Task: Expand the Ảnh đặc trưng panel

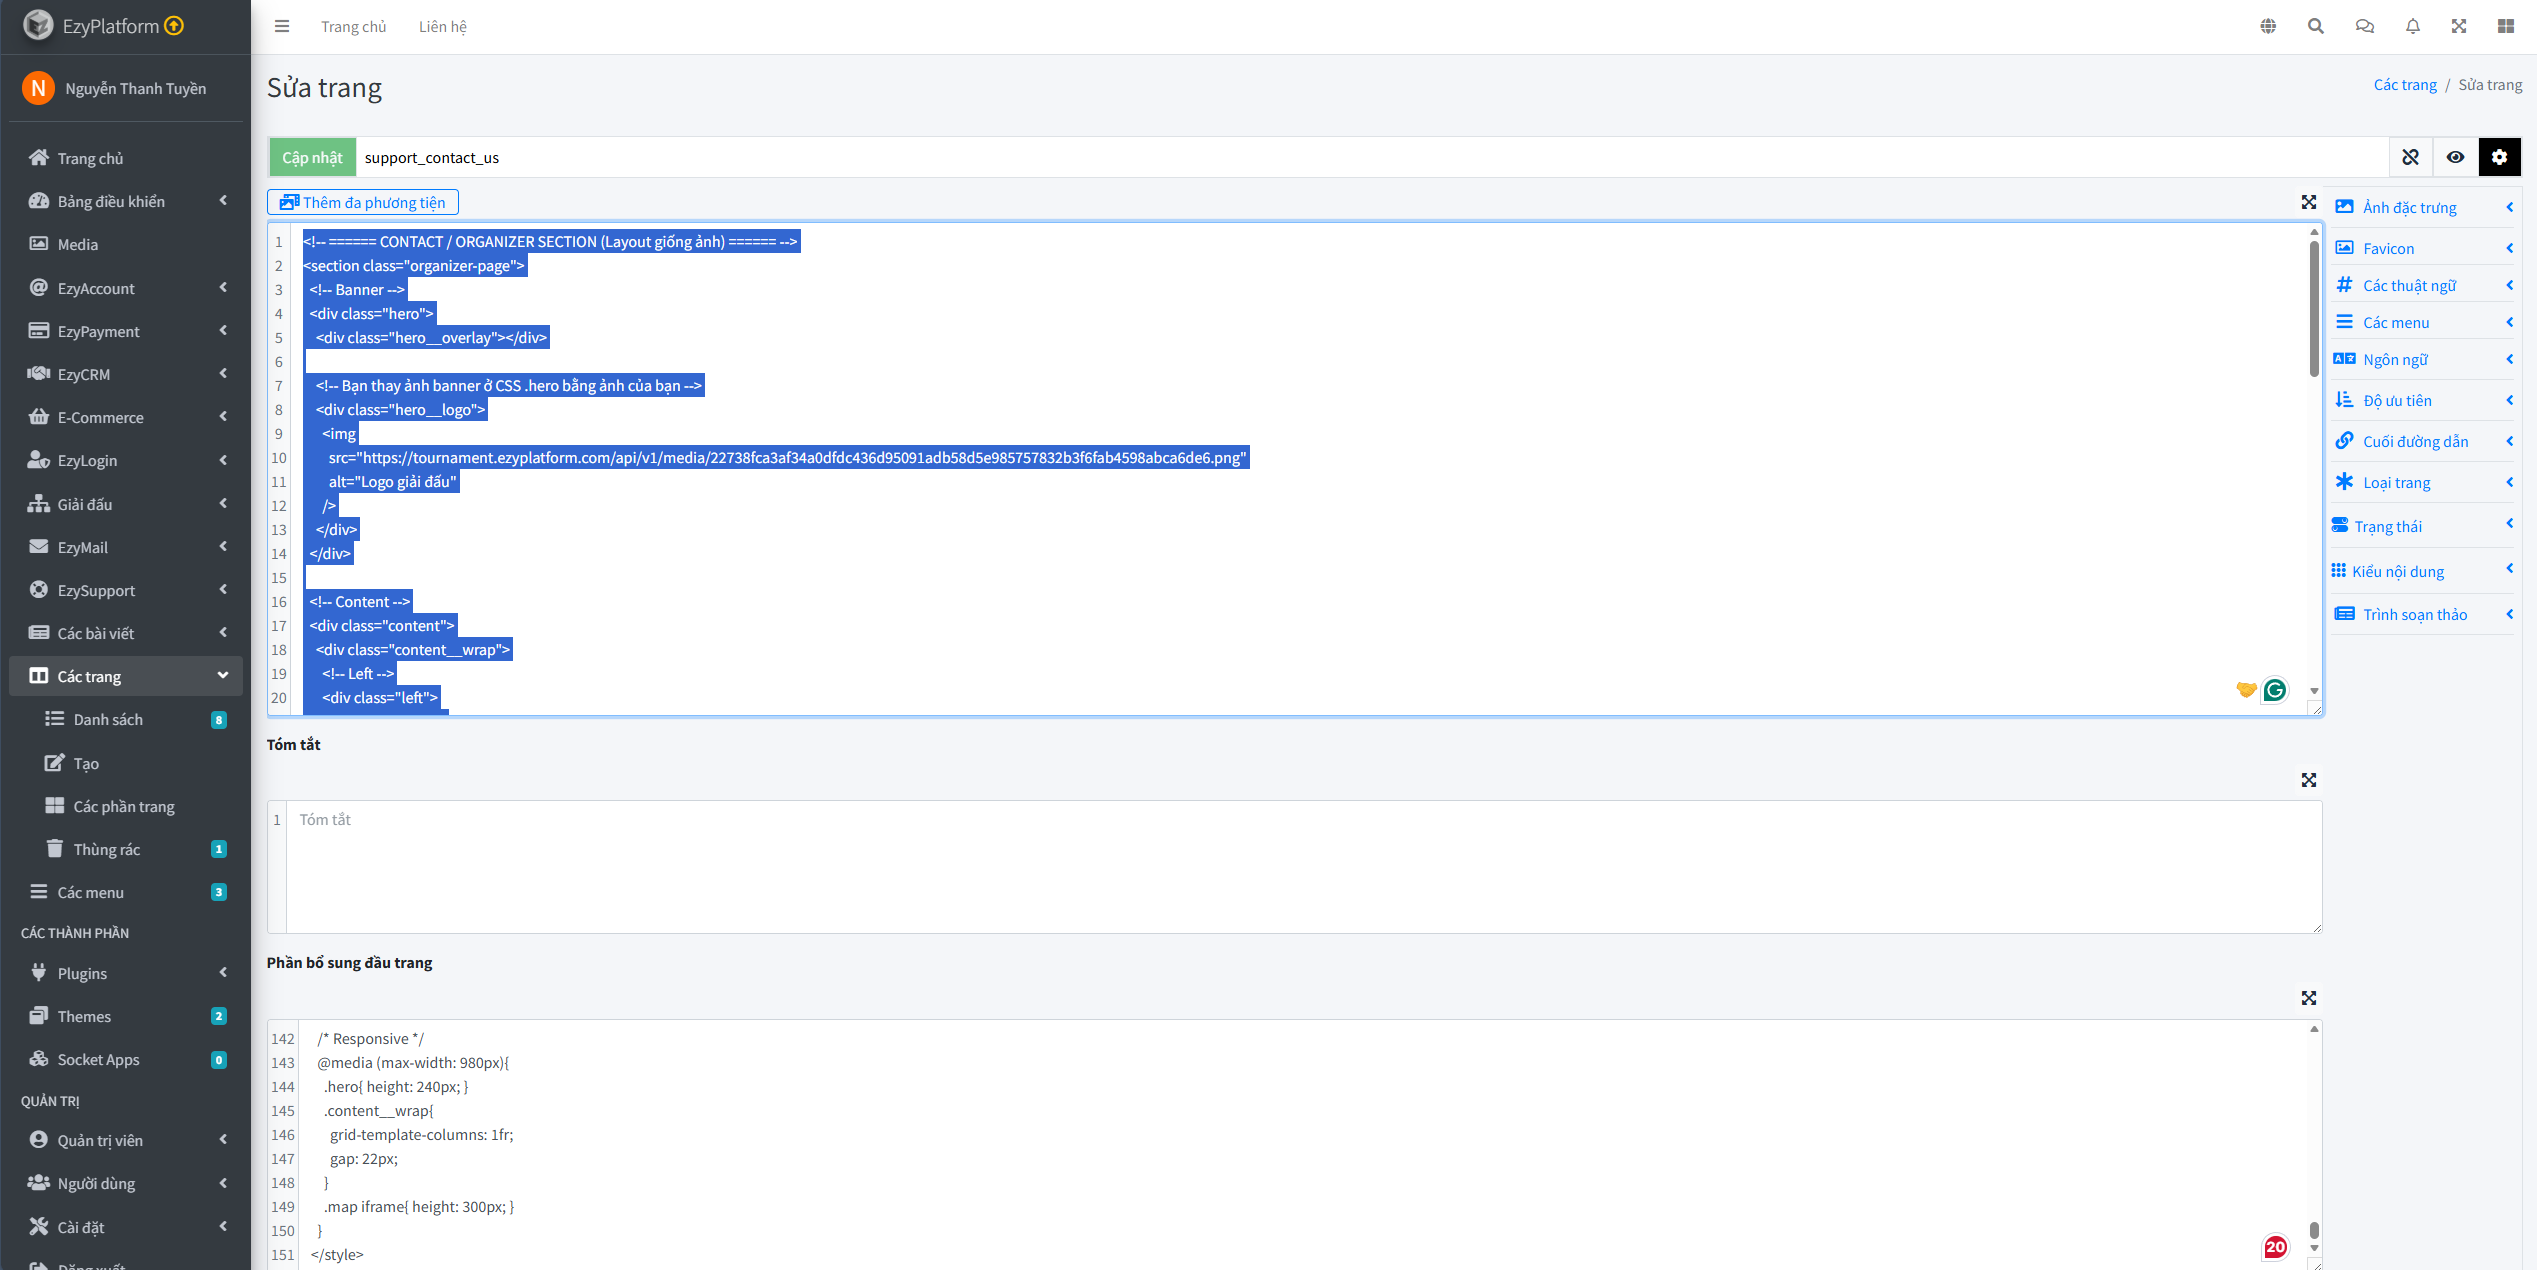Action: (2422, 207)
